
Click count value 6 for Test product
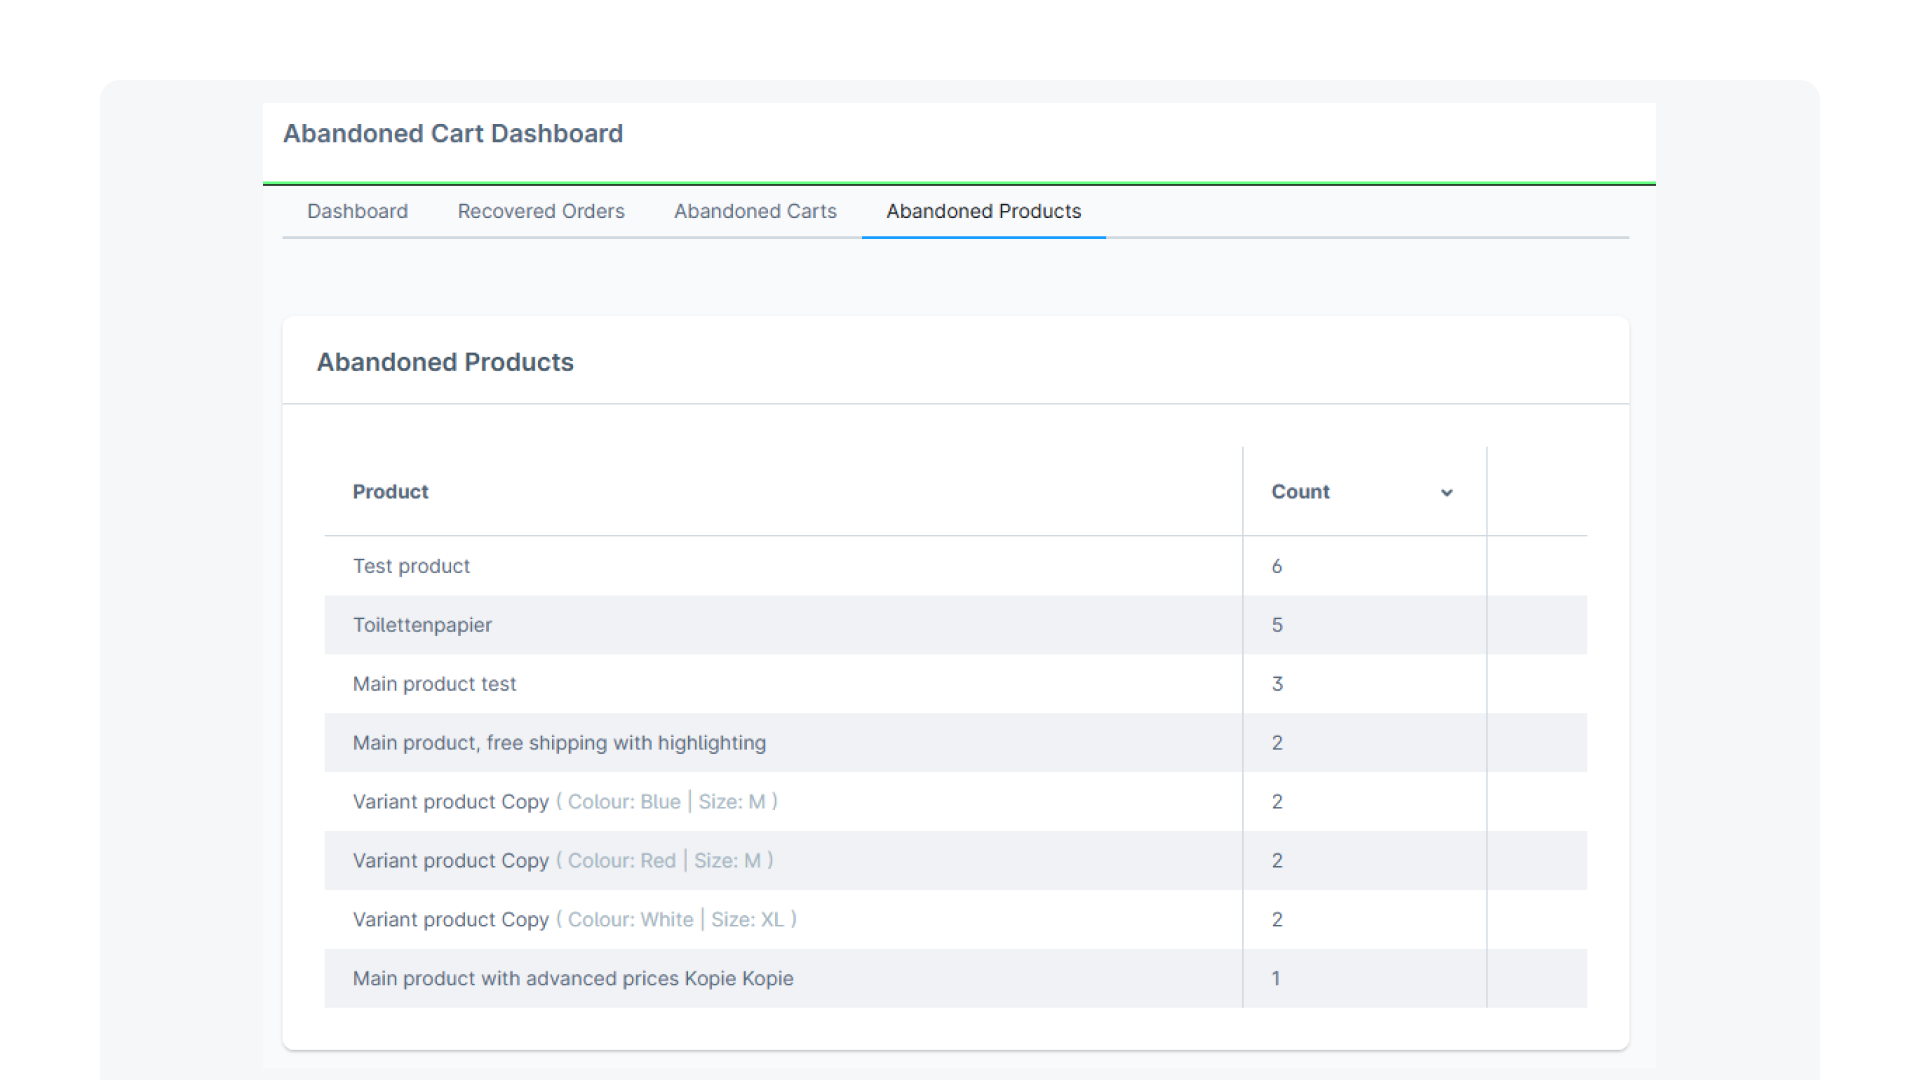tap(1276, 566)
